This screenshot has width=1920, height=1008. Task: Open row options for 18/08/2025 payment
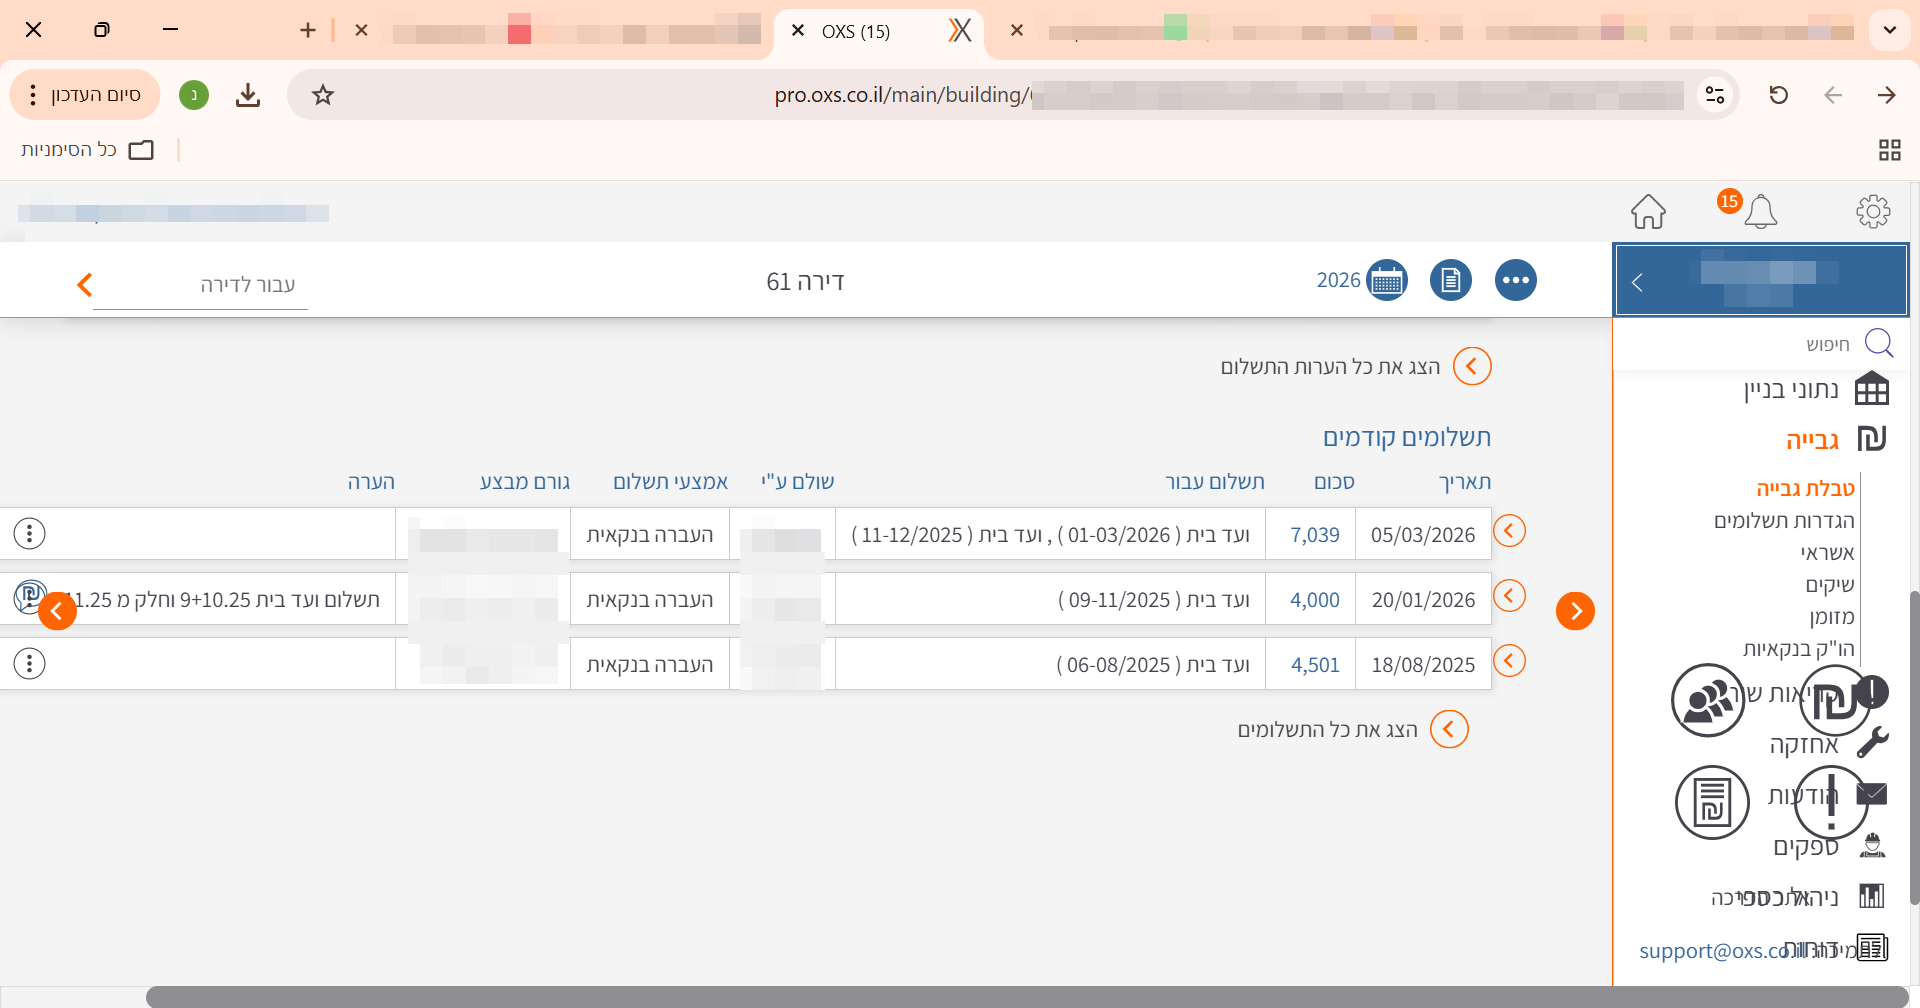pyautogui.click(x=30, y=663)
